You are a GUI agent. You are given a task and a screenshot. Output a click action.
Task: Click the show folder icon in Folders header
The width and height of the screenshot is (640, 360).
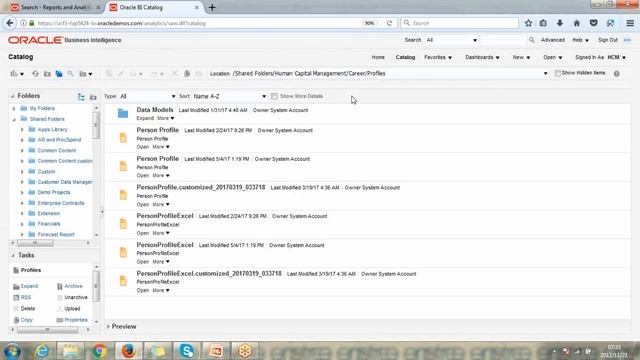[93, 97]
